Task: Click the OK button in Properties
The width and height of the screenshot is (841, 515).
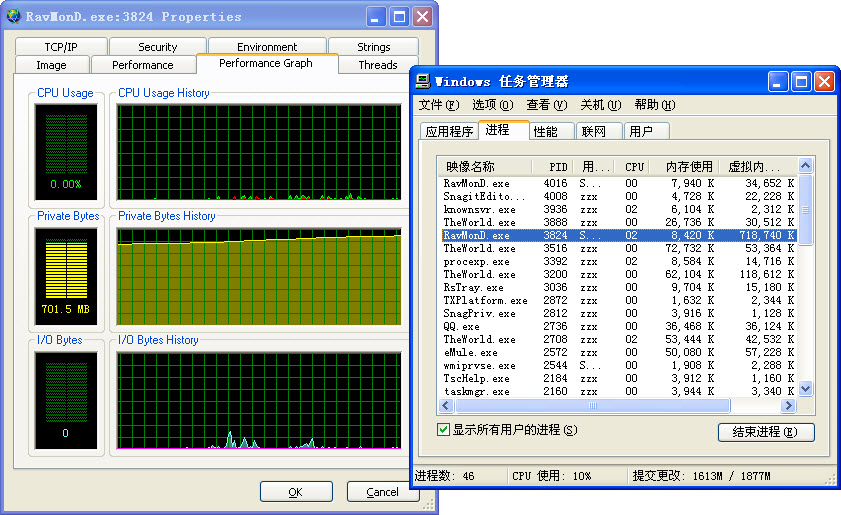Action: point(295,492)
